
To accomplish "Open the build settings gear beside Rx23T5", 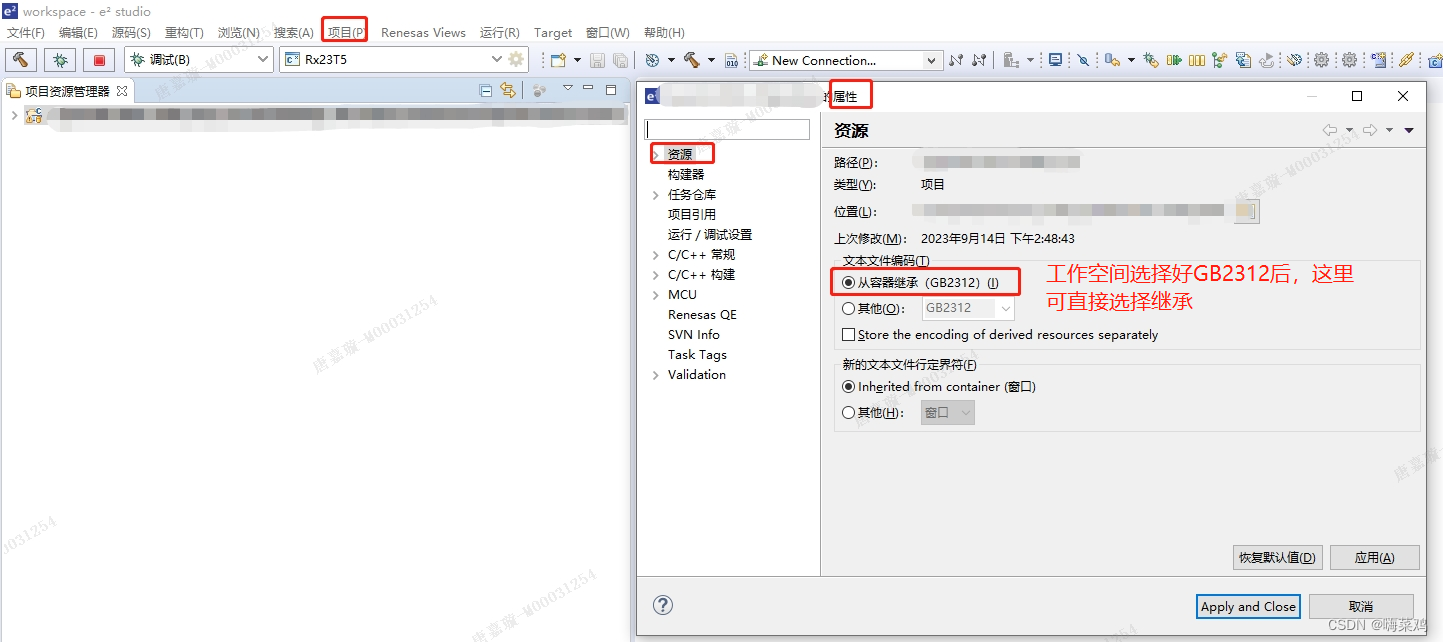I will pos(516,59).
